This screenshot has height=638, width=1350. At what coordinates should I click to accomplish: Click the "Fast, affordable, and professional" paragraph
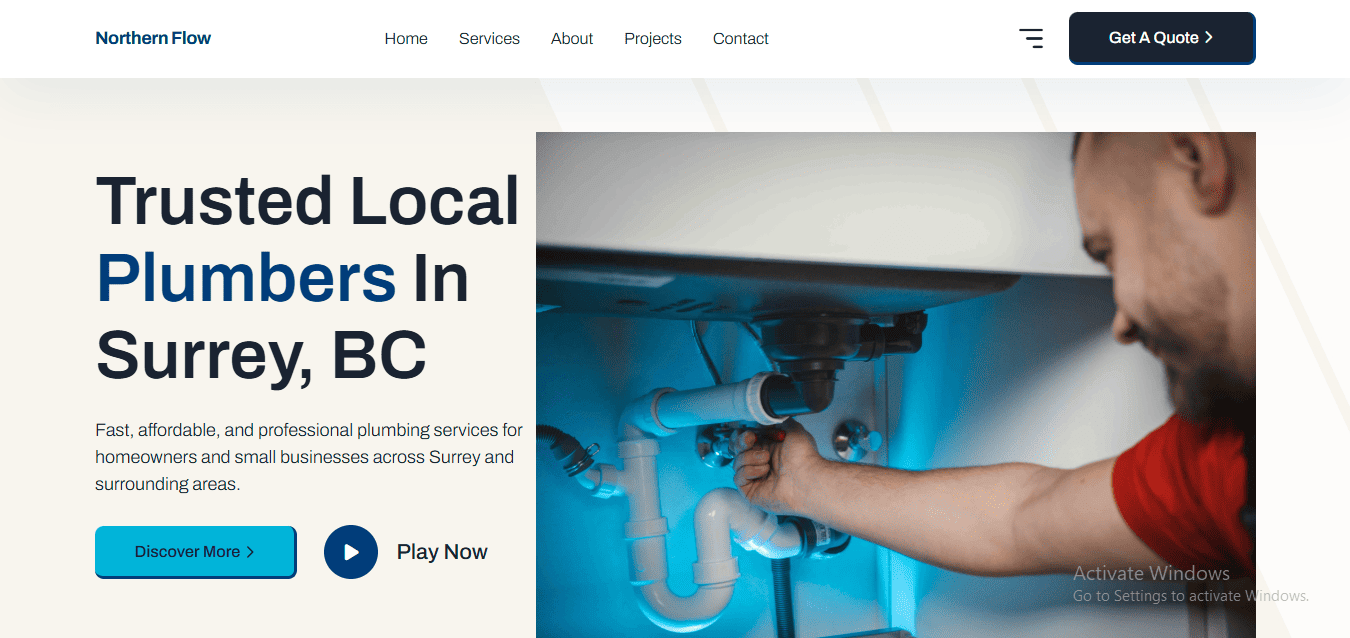pyautogui.click(x=309, y=457)
